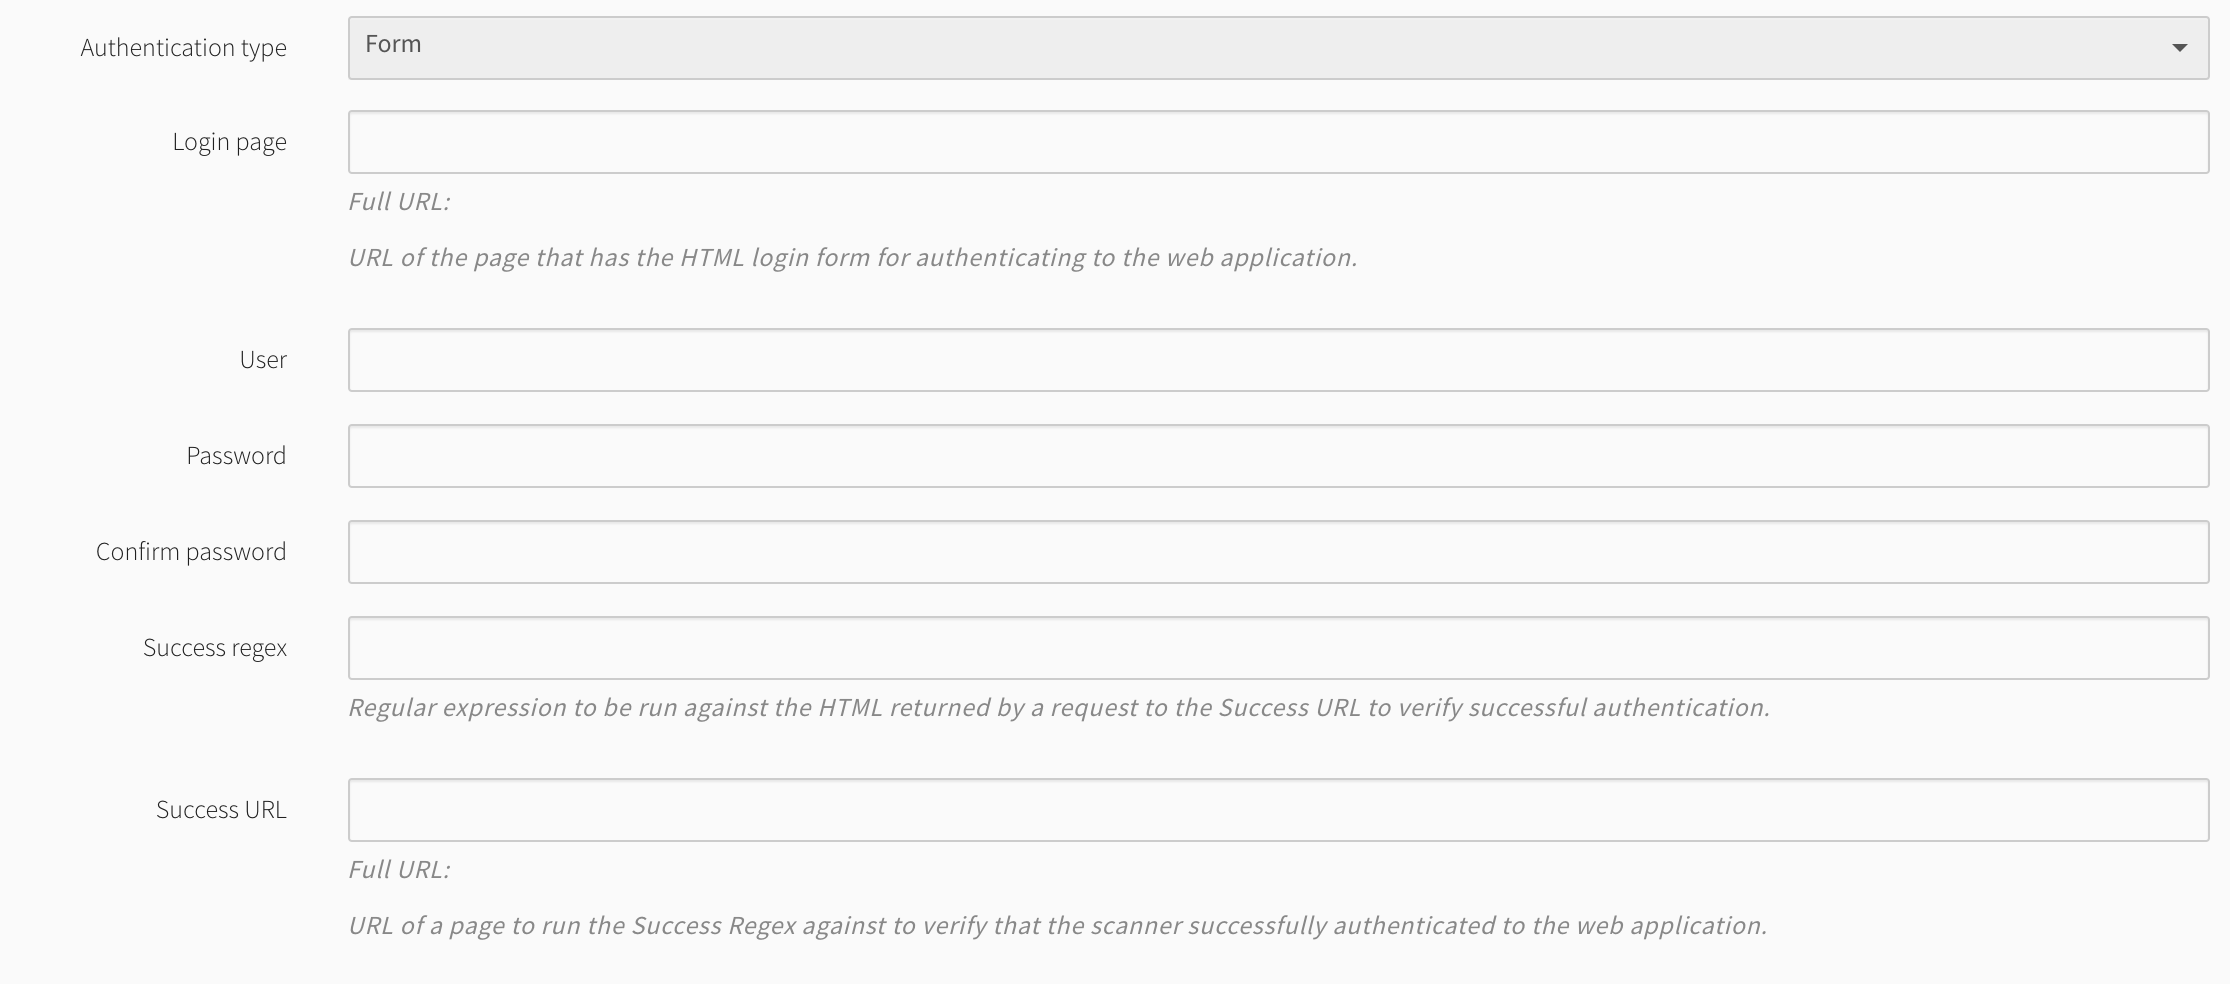Click the Success URL label
Image resolution: width=2230 pixels, height=984 pixels.
[x=221, y=810]
